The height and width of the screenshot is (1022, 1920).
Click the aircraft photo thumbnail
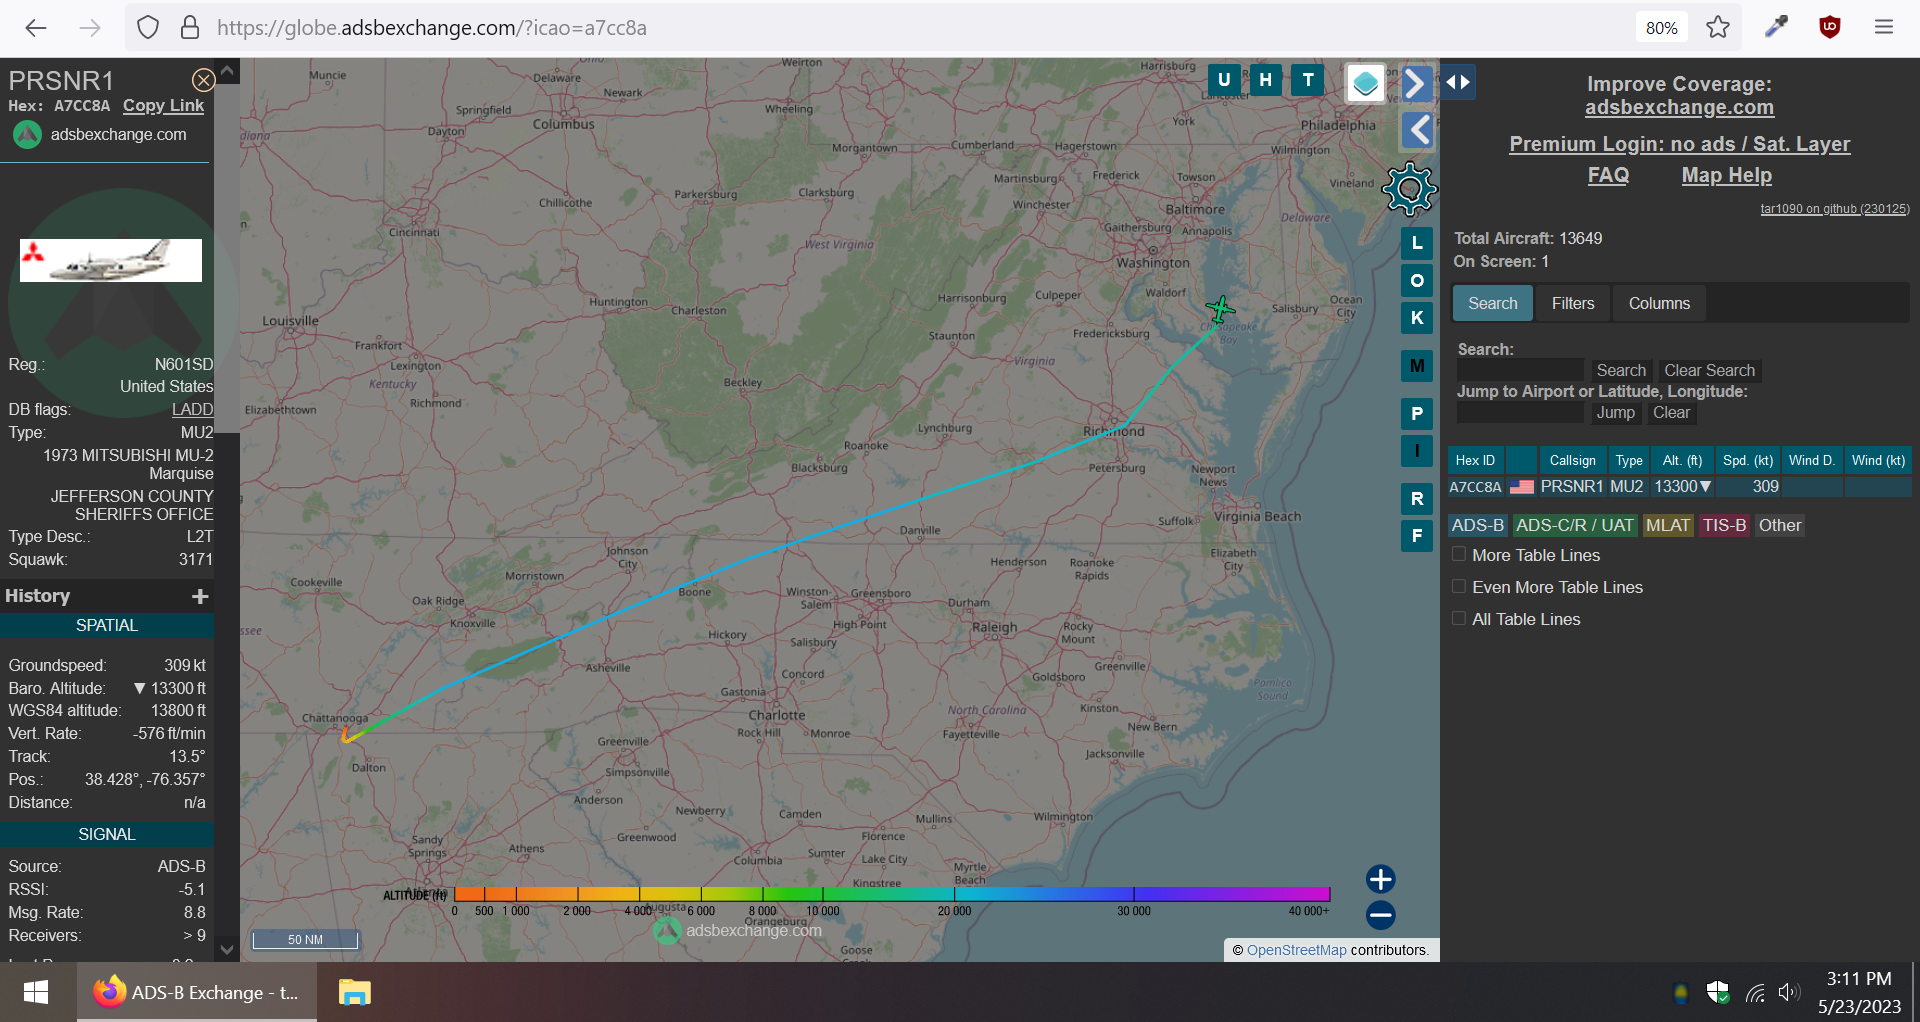point(111,261)
